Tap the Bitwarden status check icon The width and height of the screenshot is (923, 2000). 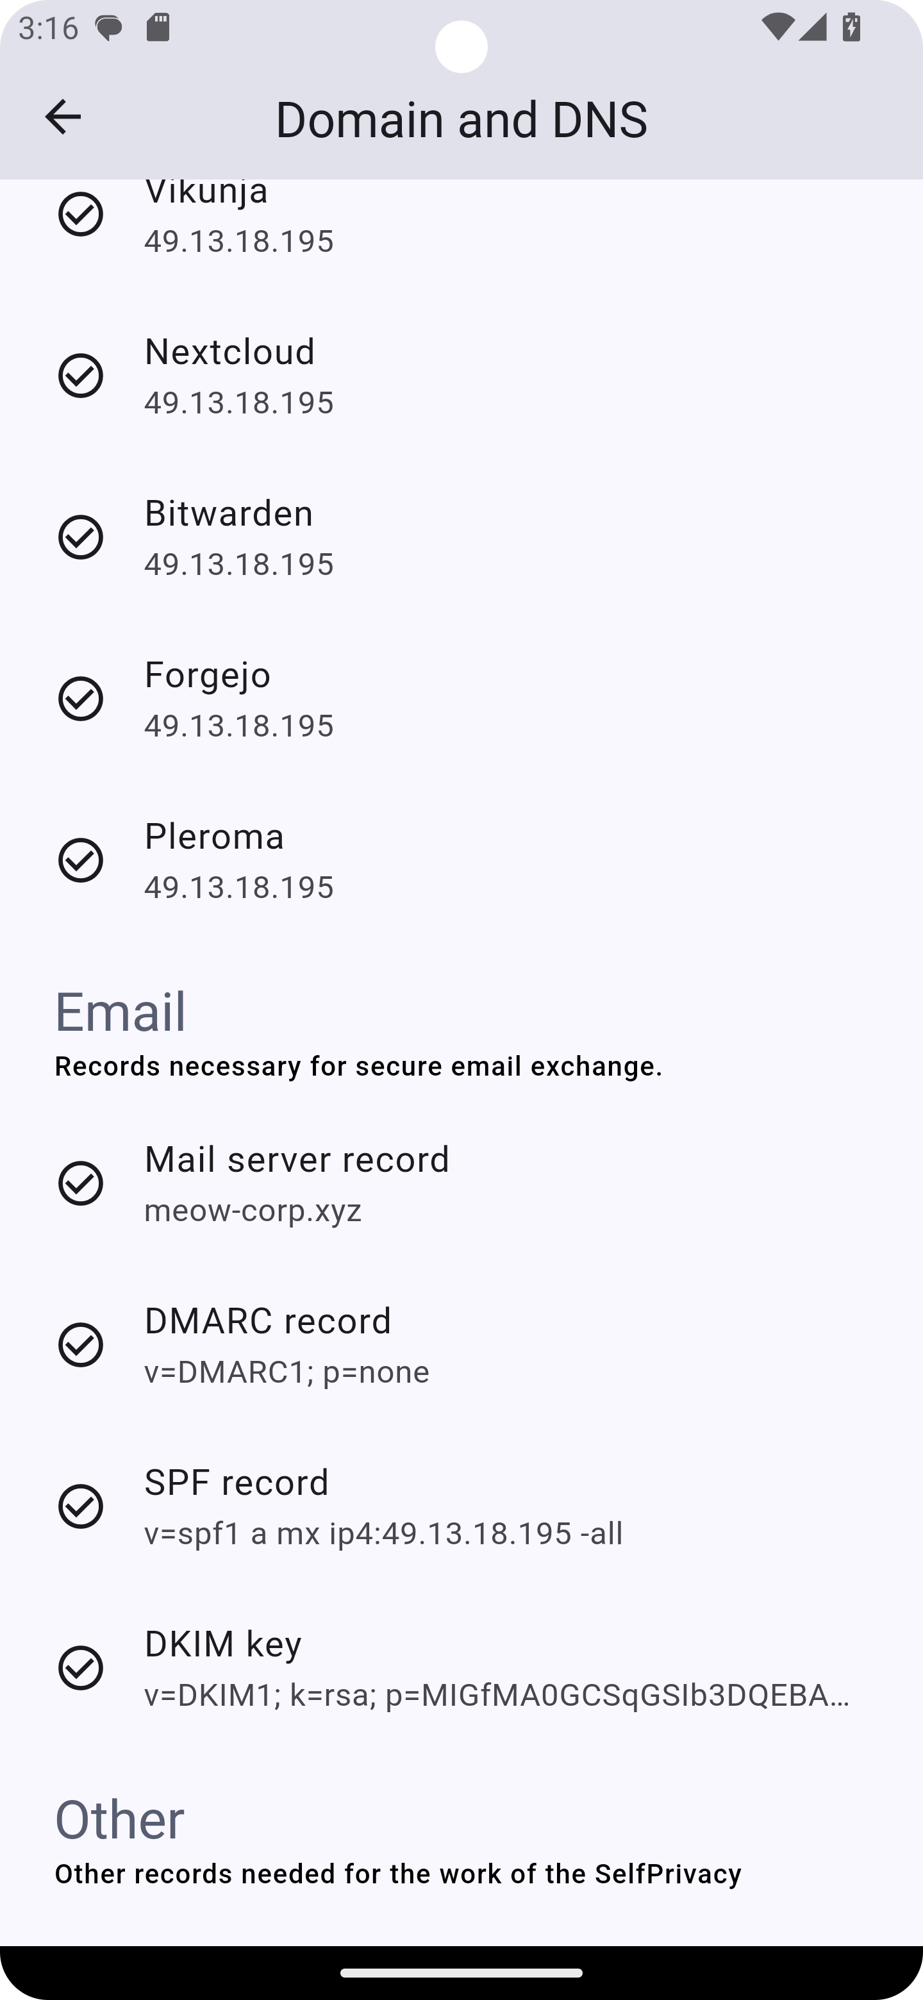[x=80, y=537]
